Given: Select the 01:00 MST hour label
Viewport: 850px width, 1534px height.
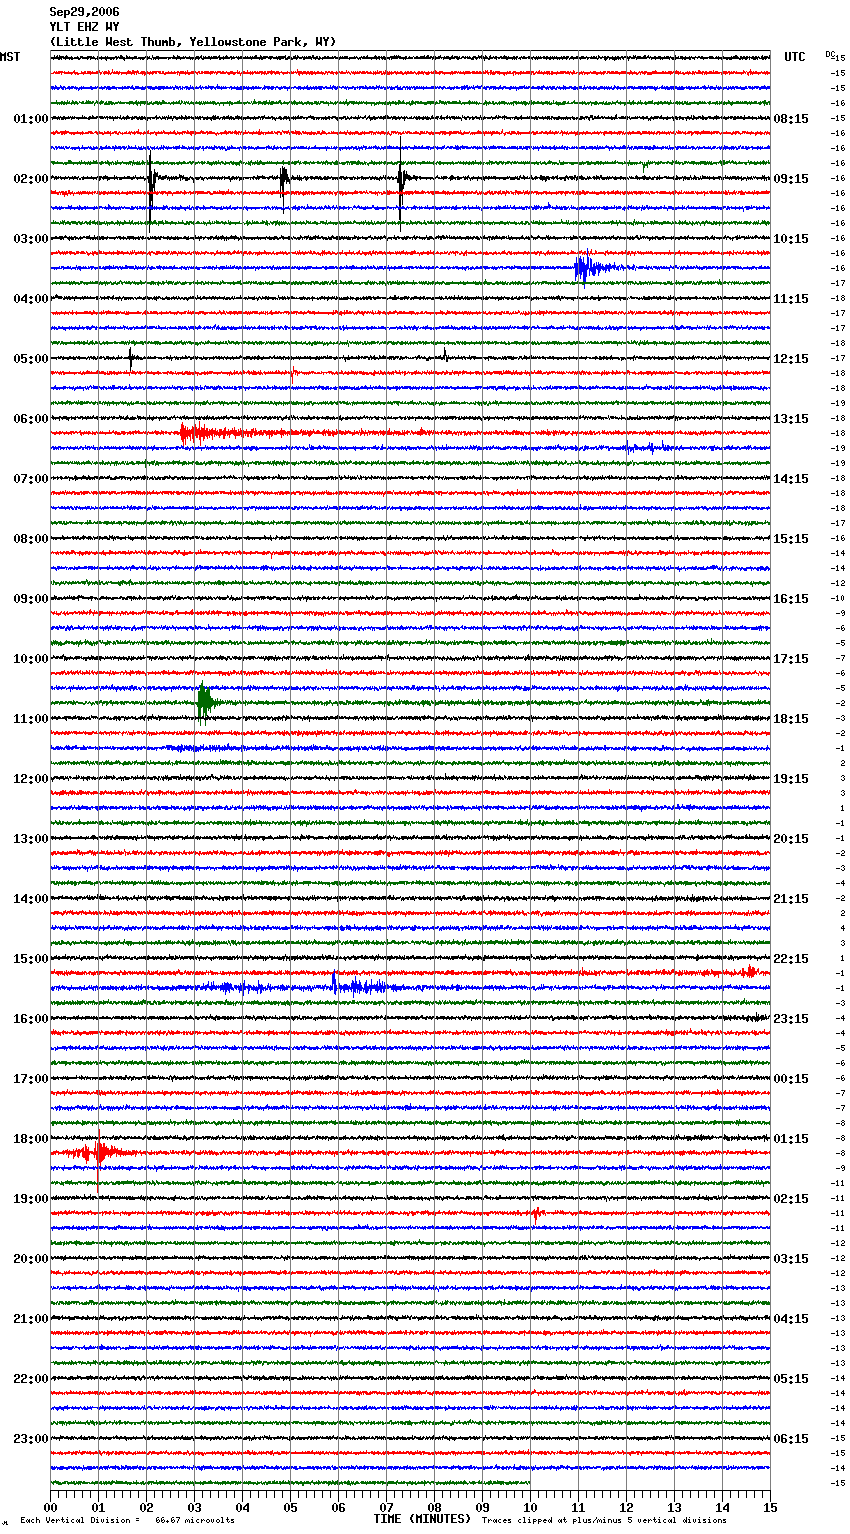Looking at the screenshot, I should pos(31,119).
